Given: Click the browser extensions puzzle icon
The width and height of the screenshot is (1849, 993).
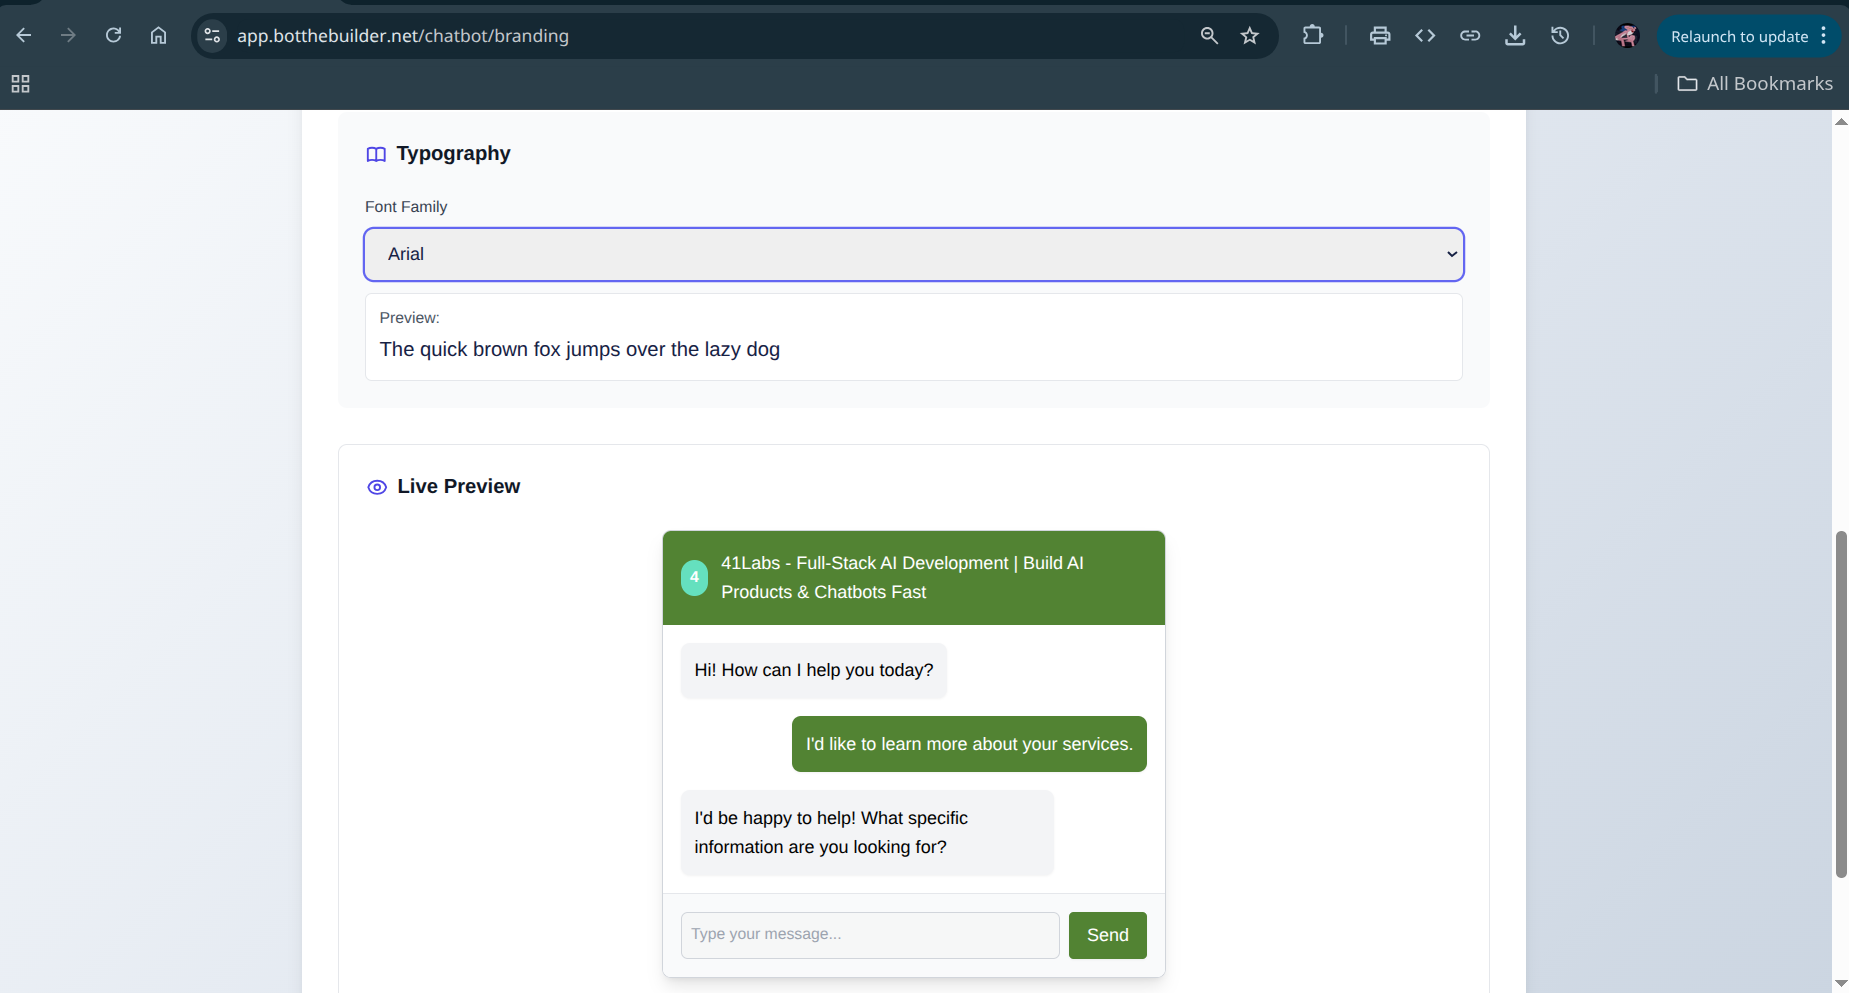Looking at the screenshot, I should 1311,35.
